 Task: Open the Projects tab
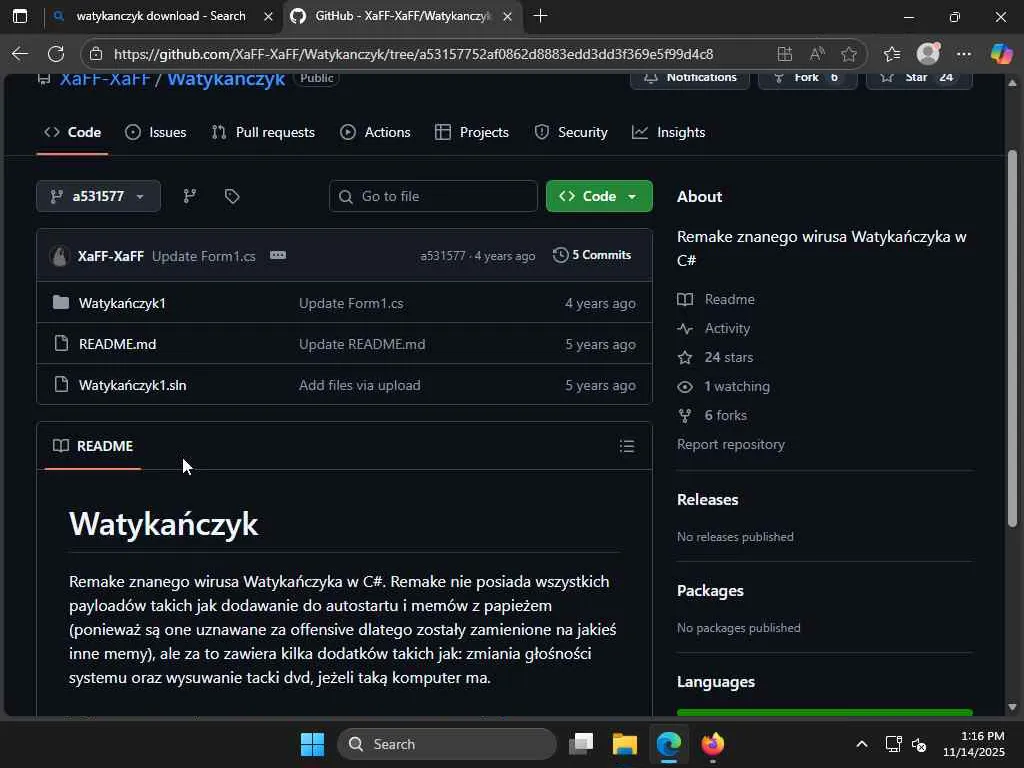point(472,133)
